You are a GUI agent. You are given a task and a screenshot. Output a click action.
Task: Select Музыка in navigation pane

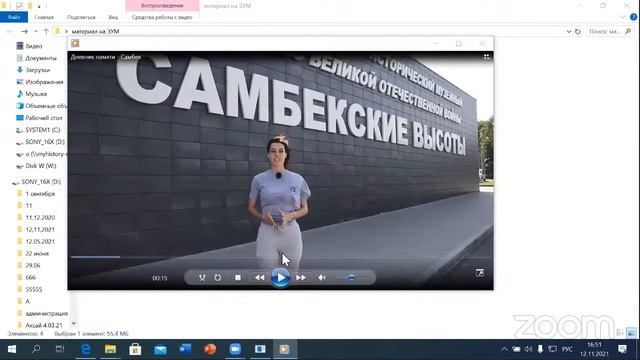coord(32,94)
